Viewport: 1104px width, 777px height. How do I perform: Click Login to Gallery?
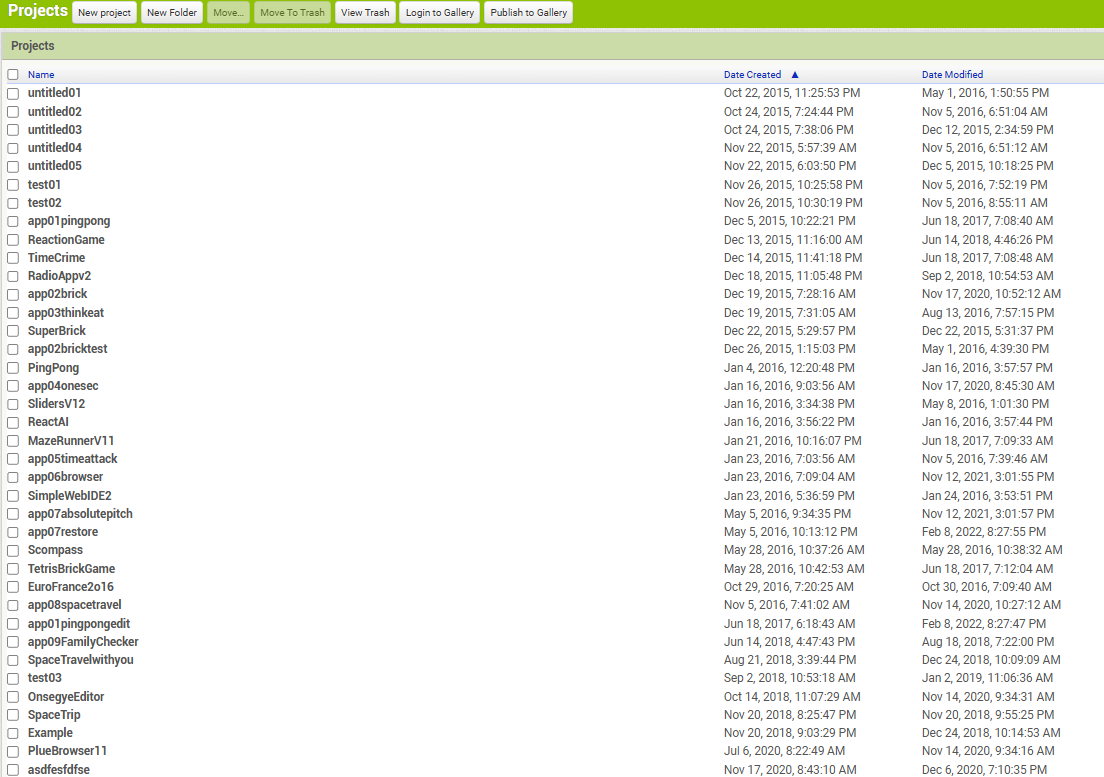(439, 13)
